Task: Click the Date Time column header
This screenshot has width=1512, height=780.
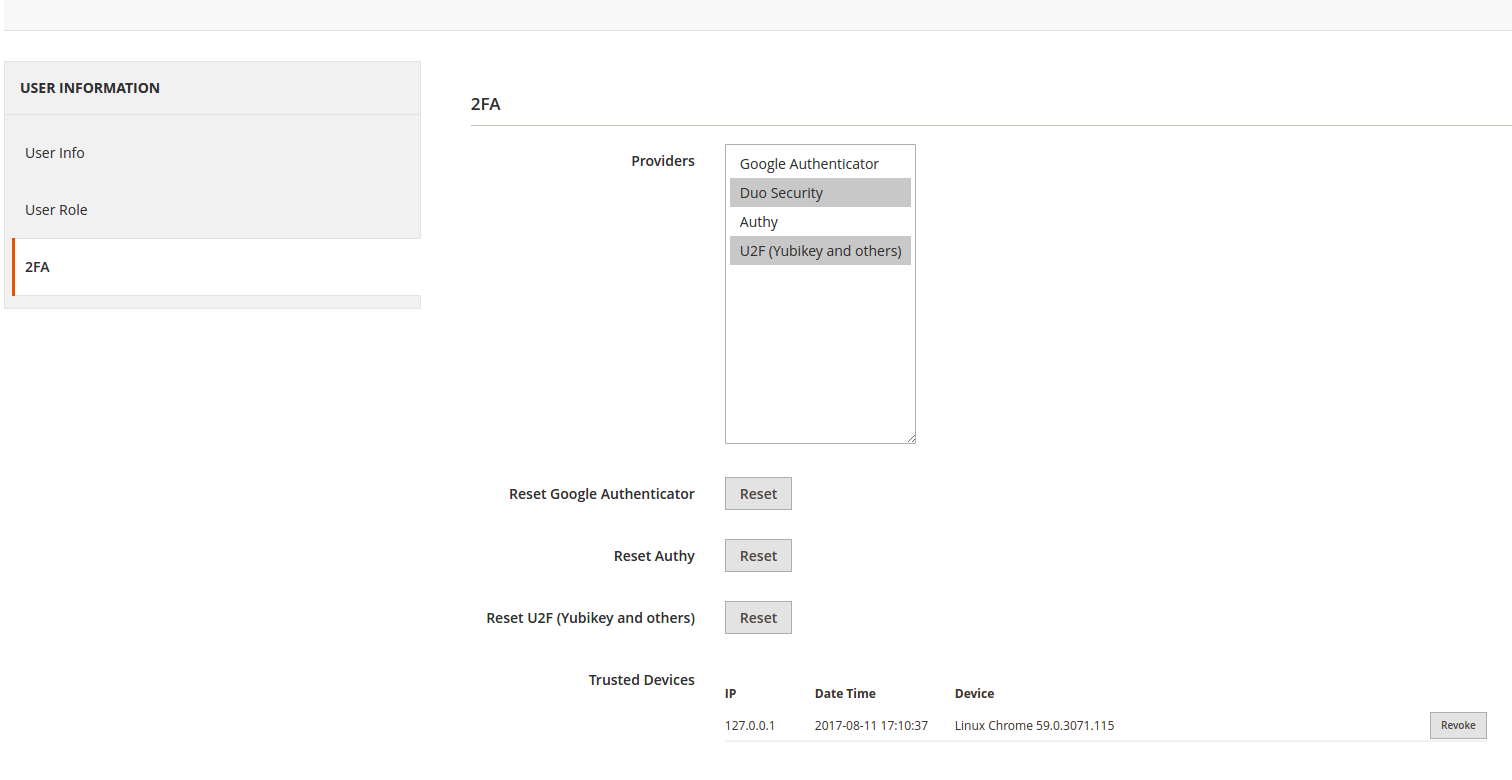Action: (x=845, y=694)
